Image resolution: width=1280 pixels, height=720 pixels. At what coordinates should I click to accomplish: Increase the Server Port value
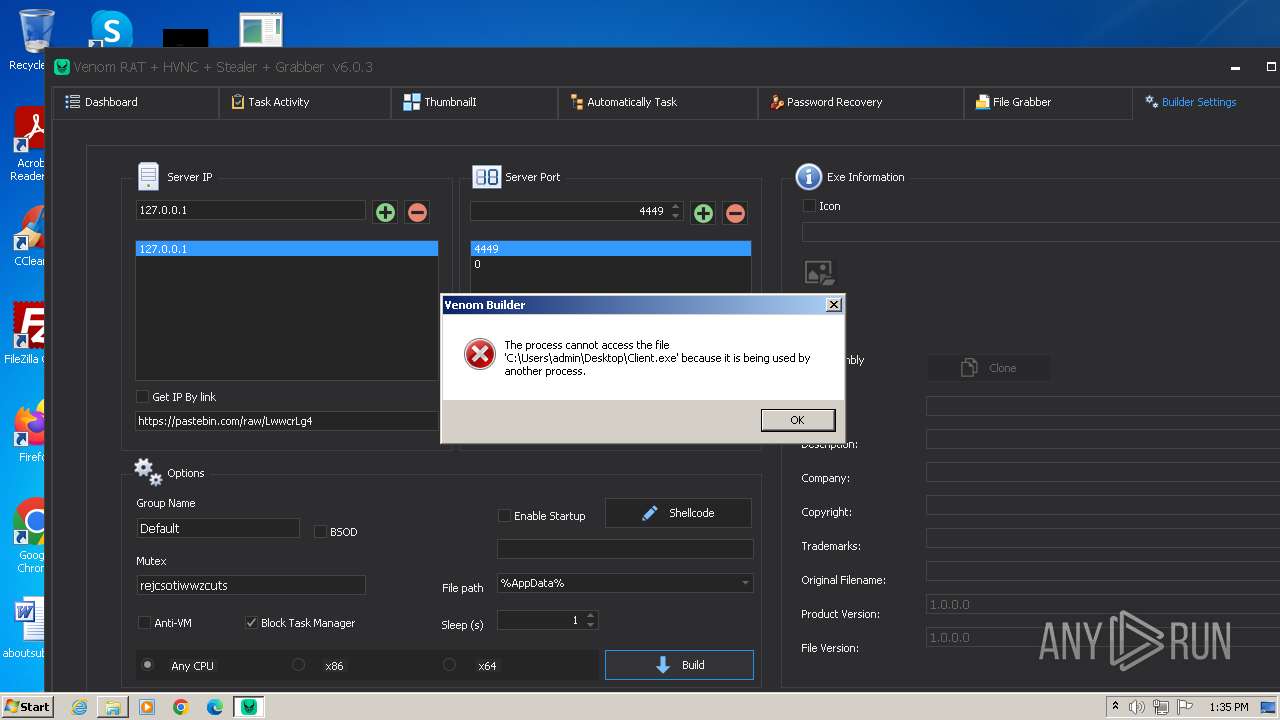[675, 206]
